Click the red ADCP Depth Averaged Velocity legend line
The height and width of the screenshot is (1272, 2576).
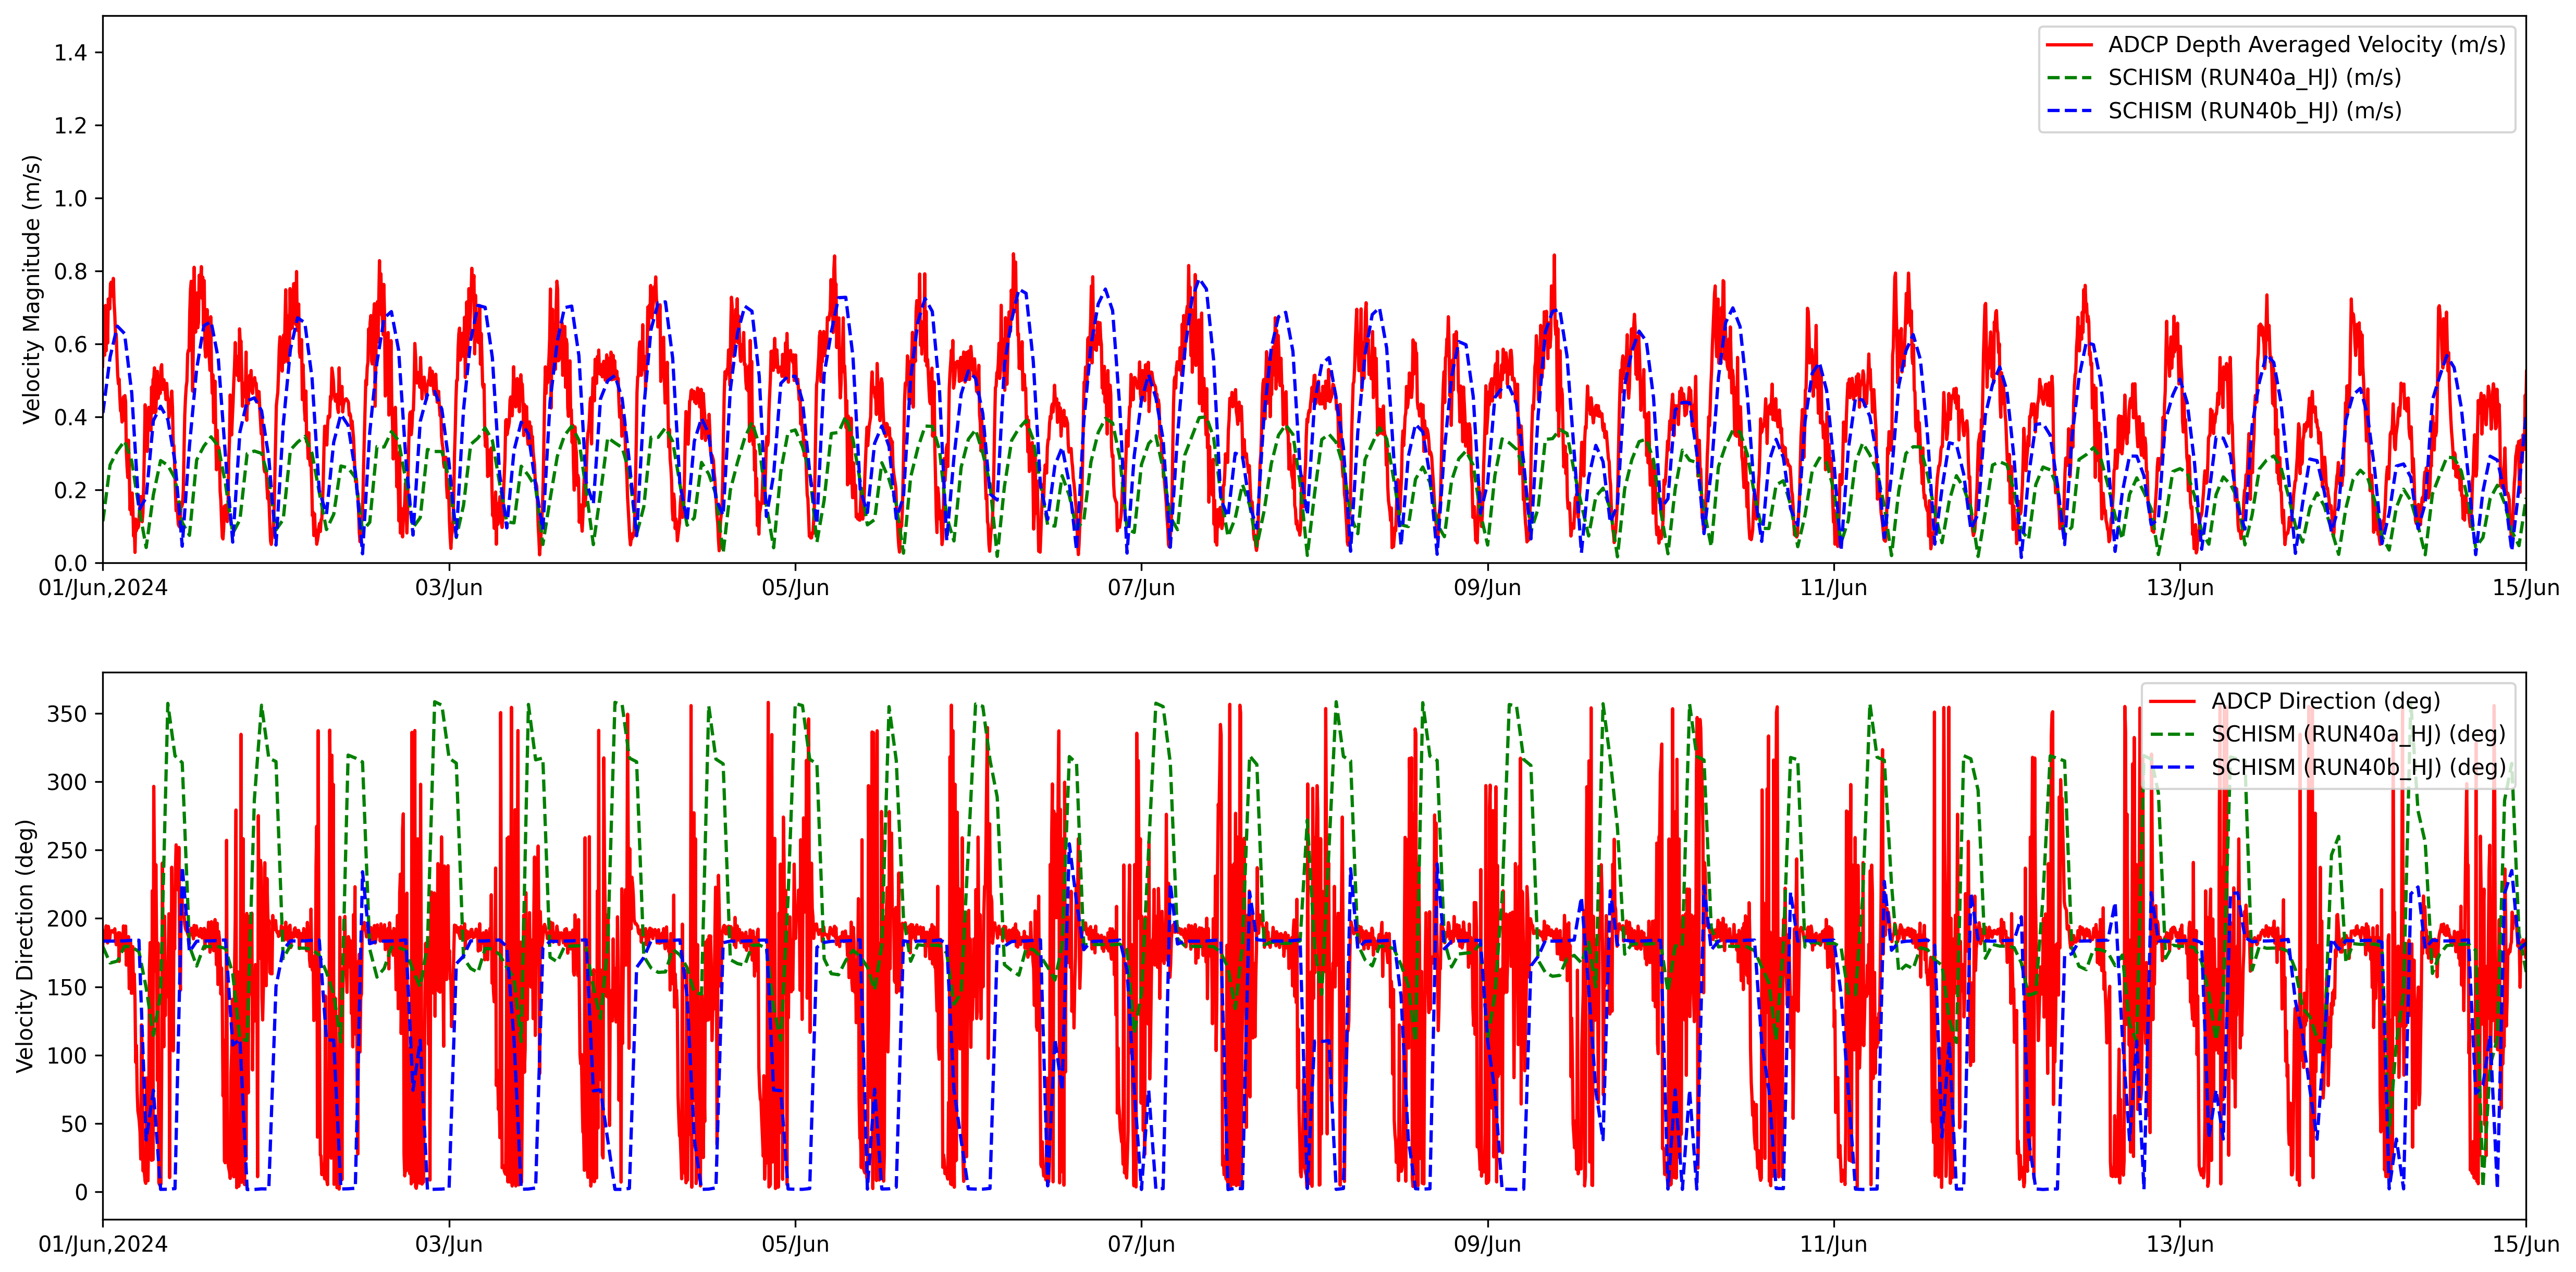tap(2069, 45)
